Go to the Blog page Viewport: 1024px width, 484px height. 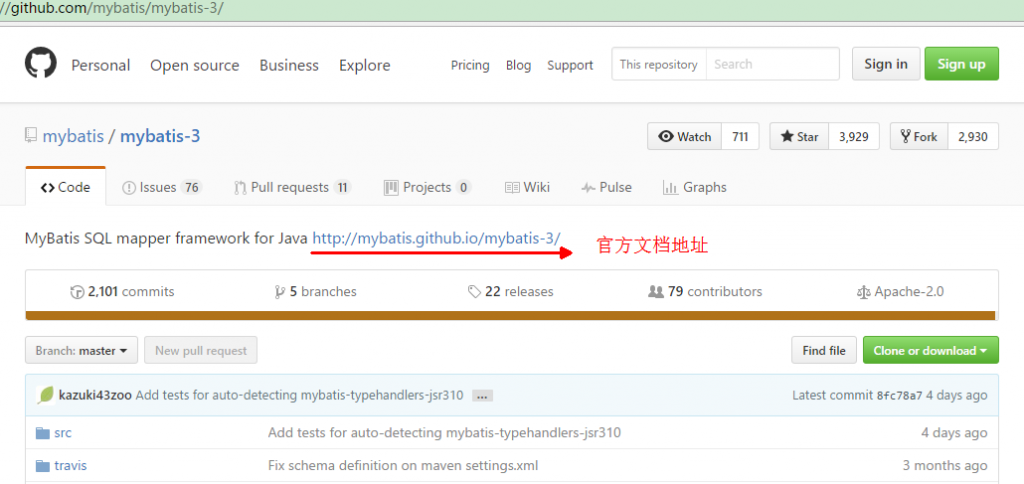[x=519, y=65]
